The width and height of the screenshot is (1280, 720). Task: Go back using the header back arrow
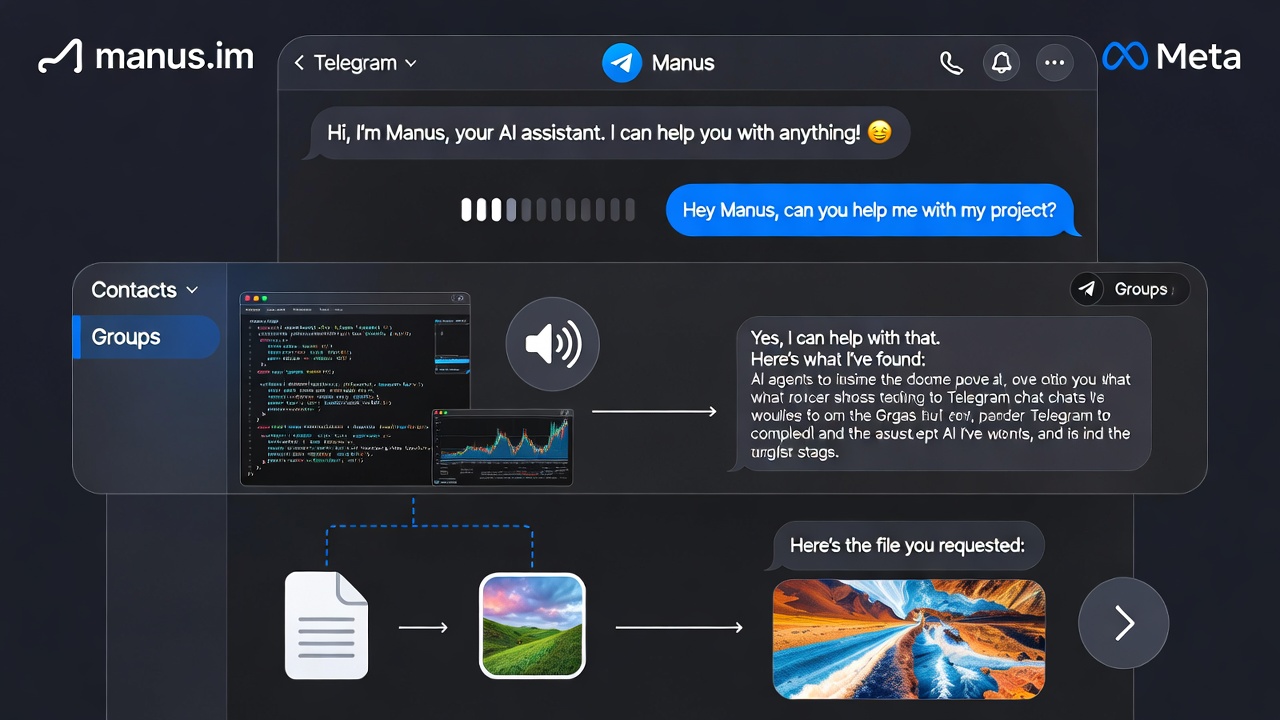pyautogui.click(x=299, y=62)
